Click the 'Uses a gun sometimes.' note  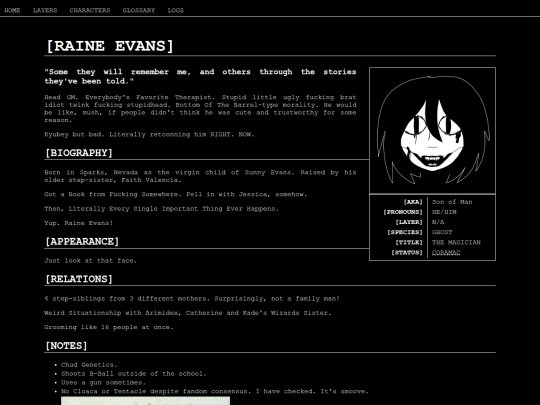[103, 383]
